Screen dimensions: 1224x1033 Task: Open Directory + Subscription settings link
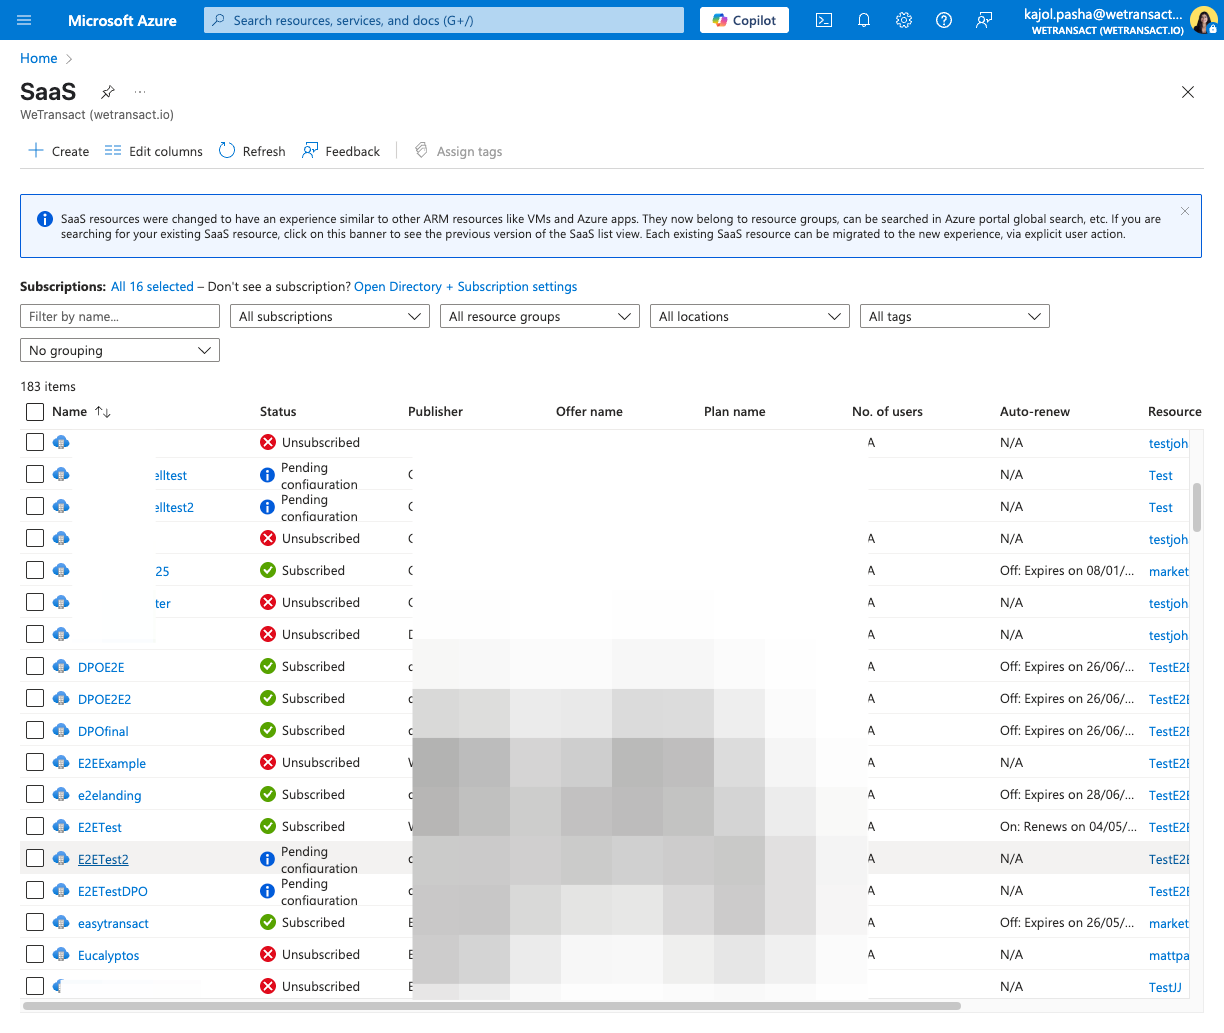coord(466,286)
